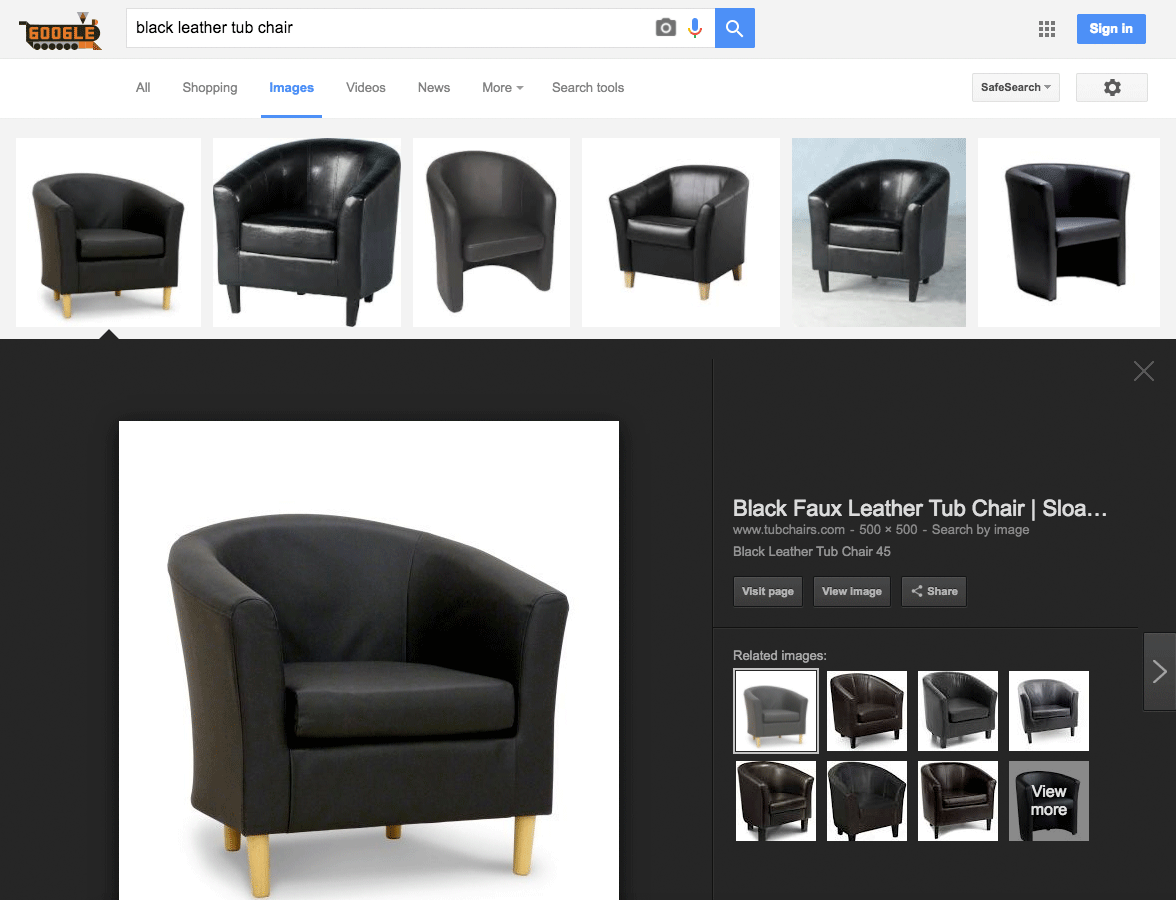This screenshot has height=900, width=1176.
Task: Select the Images tab
Action: tap(291, 88)
